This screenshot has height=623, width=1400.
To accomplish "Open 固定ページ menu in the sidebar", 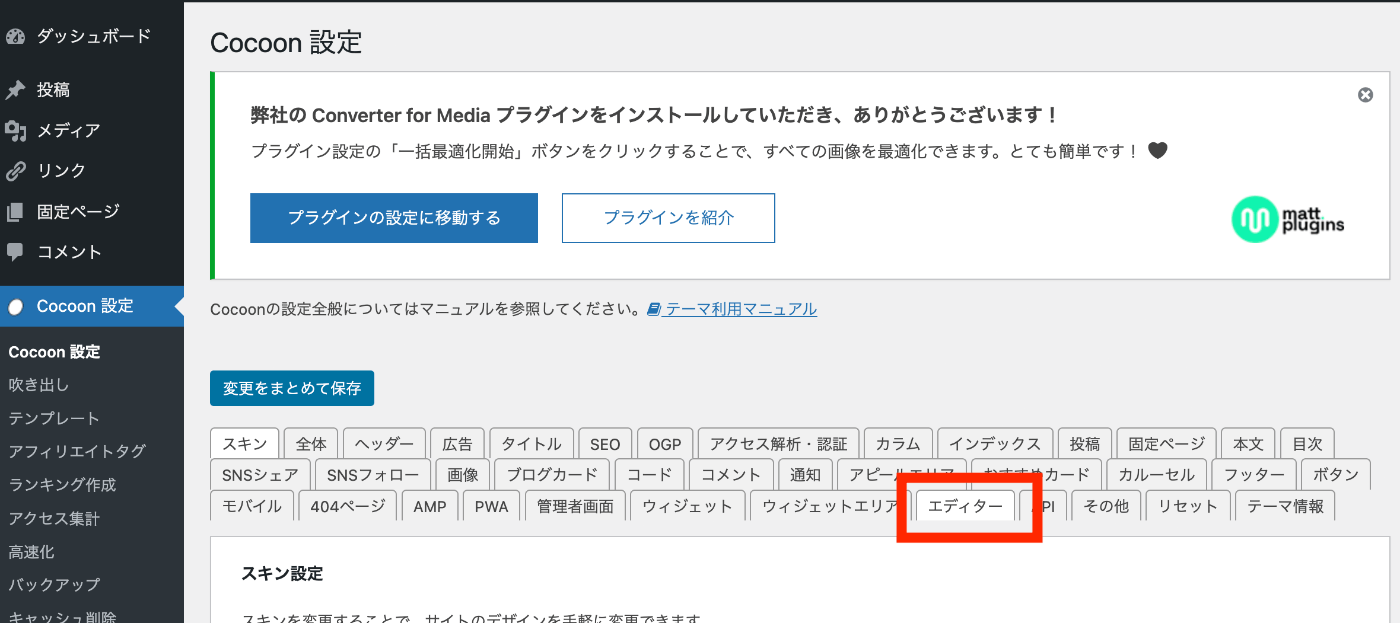I will pos(78,212).
